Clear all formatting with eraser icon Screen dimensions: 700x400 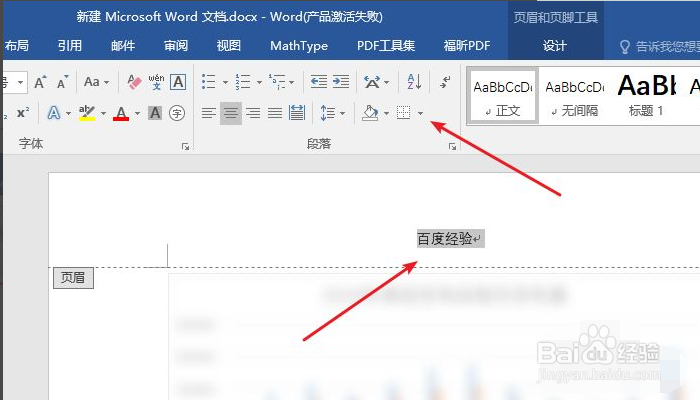(134, 82)
